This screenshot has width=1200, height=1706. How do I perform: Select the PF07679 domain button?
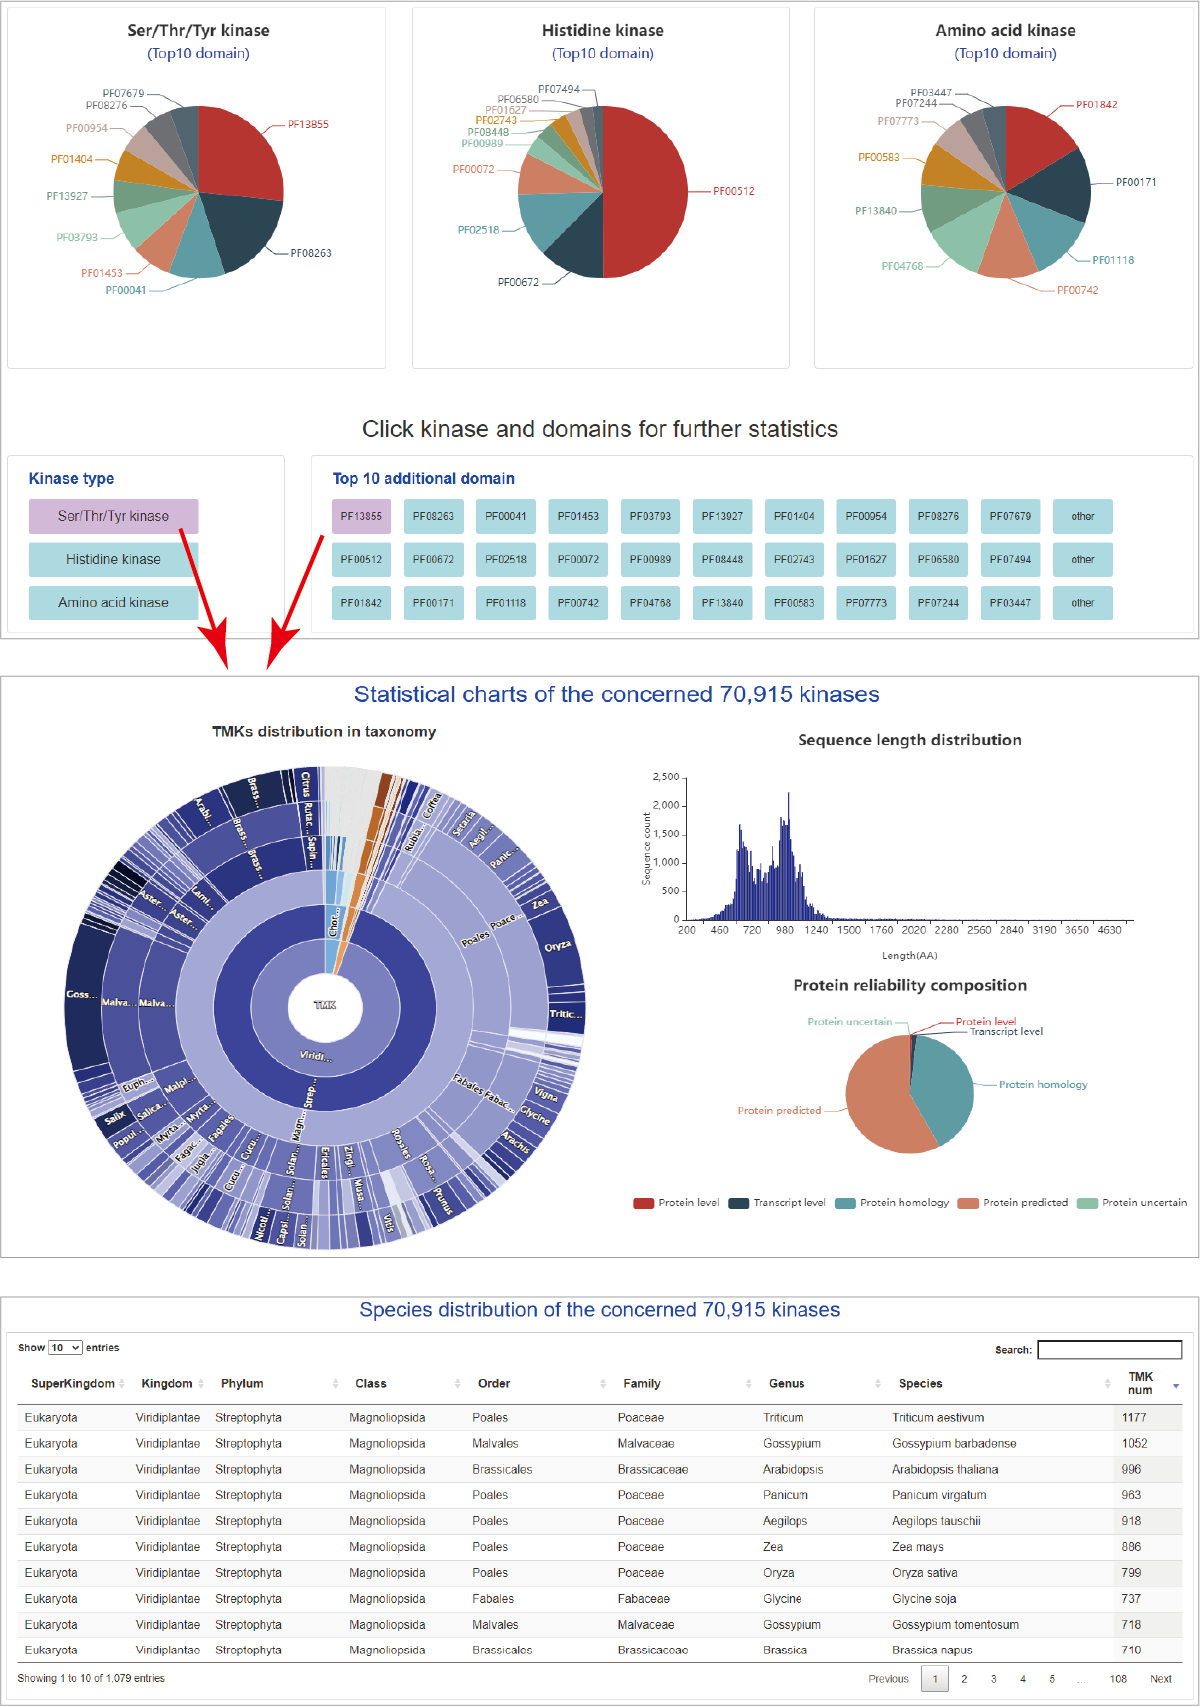1010,516
